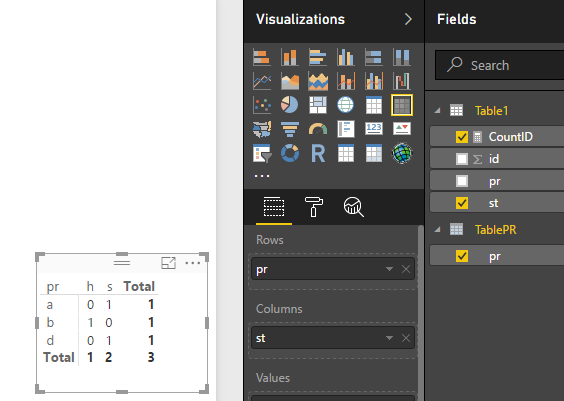Click the s column header in matrix

coord(109,287)
